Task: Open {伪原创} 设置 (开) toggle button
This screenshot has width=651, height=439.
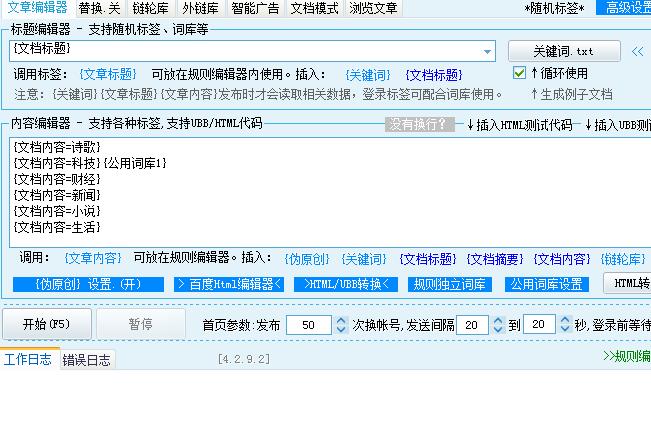Action: [85, 284]
